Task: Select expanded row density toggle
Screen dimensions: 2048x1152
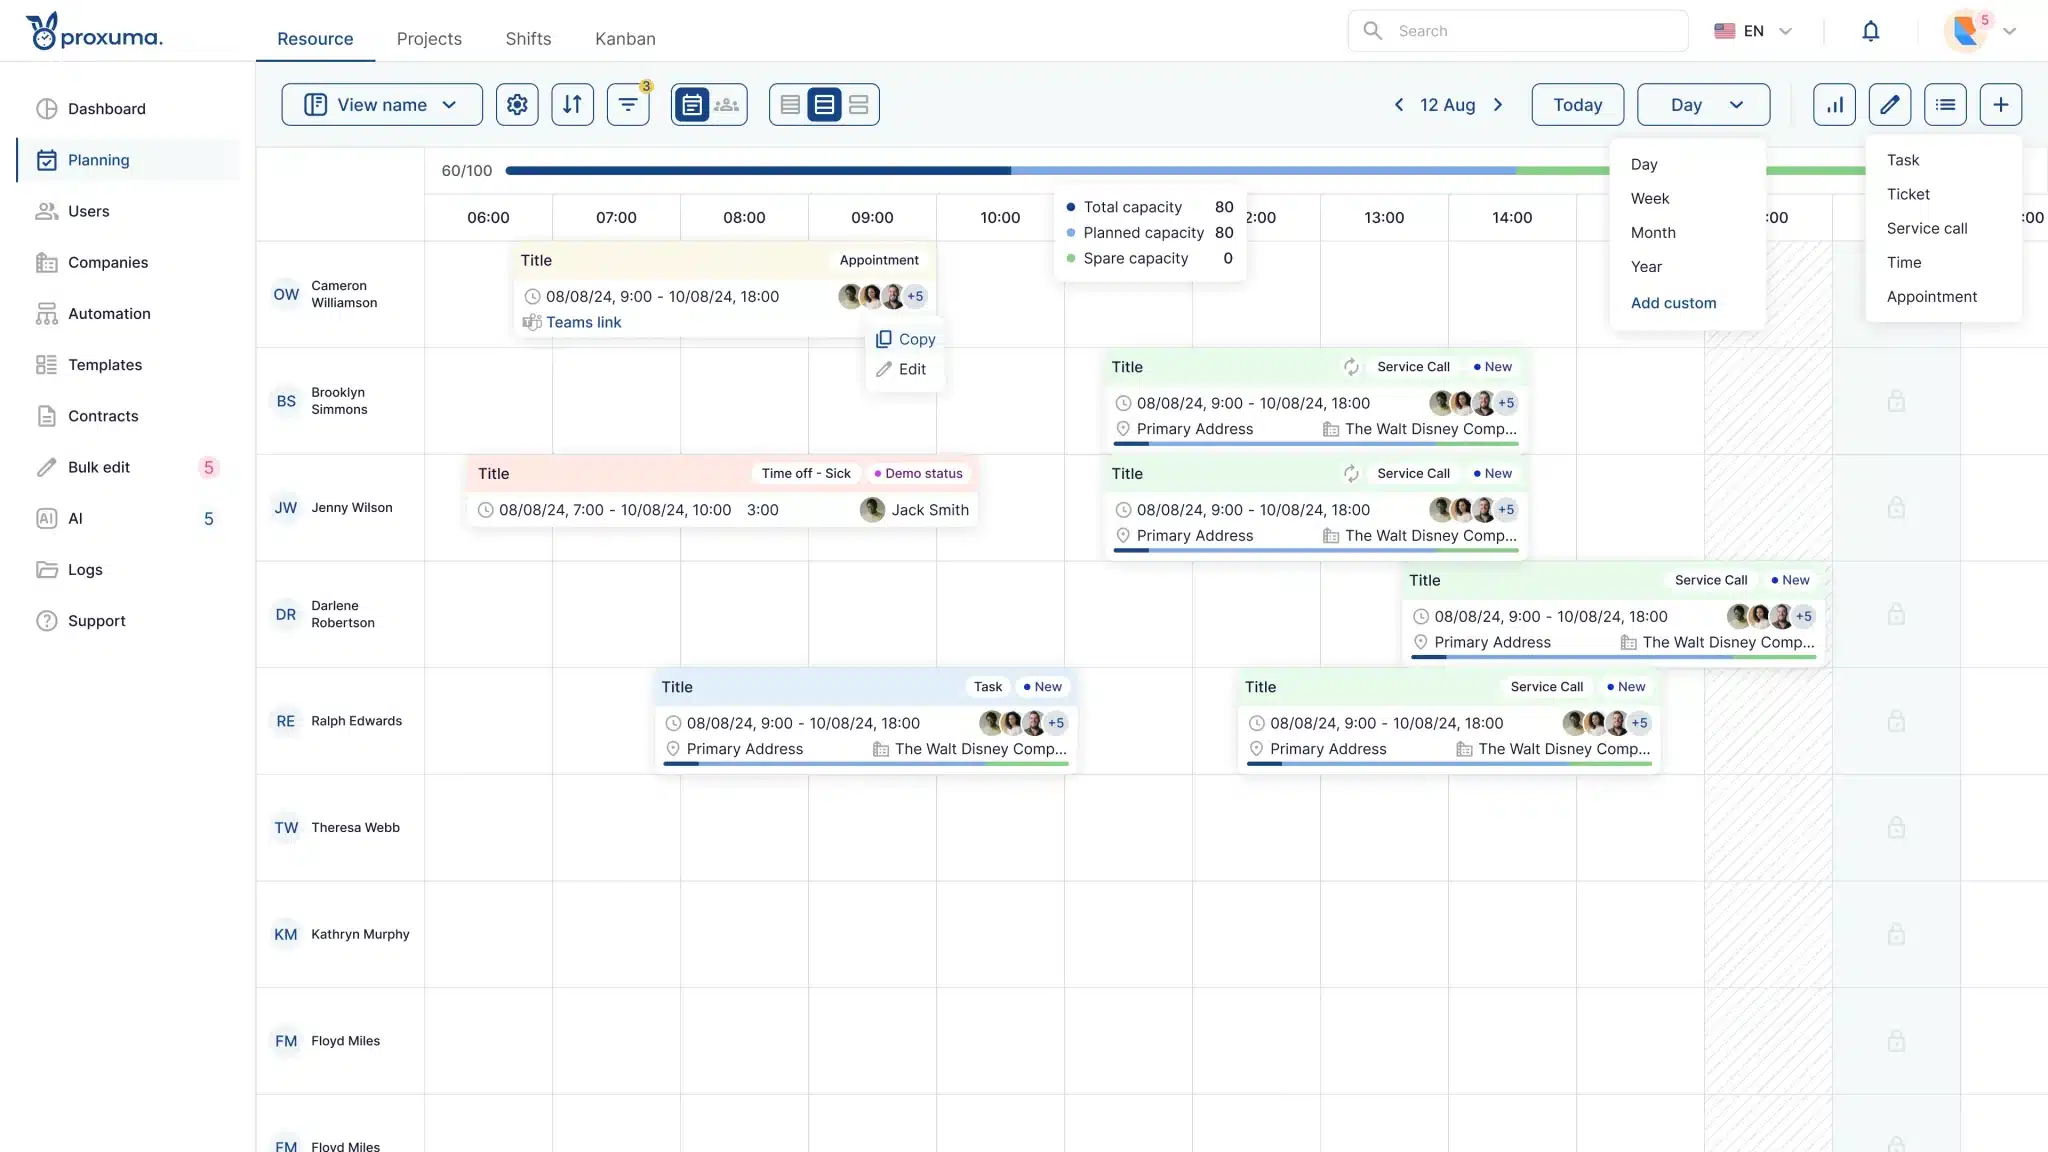Action: pyautogui.click(x=858, y=105)
